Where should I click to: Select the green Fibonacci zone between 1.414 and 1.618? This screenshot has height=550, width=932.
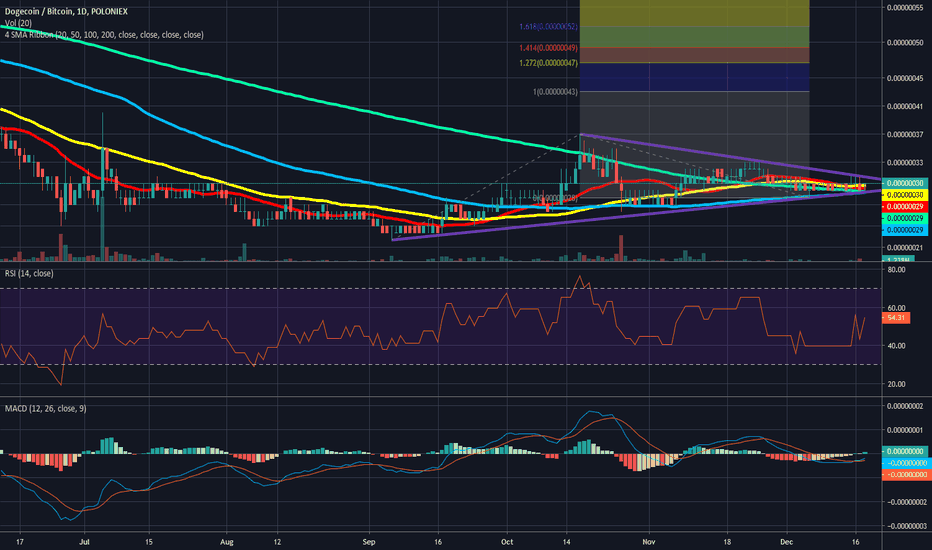tap(694, 37)
